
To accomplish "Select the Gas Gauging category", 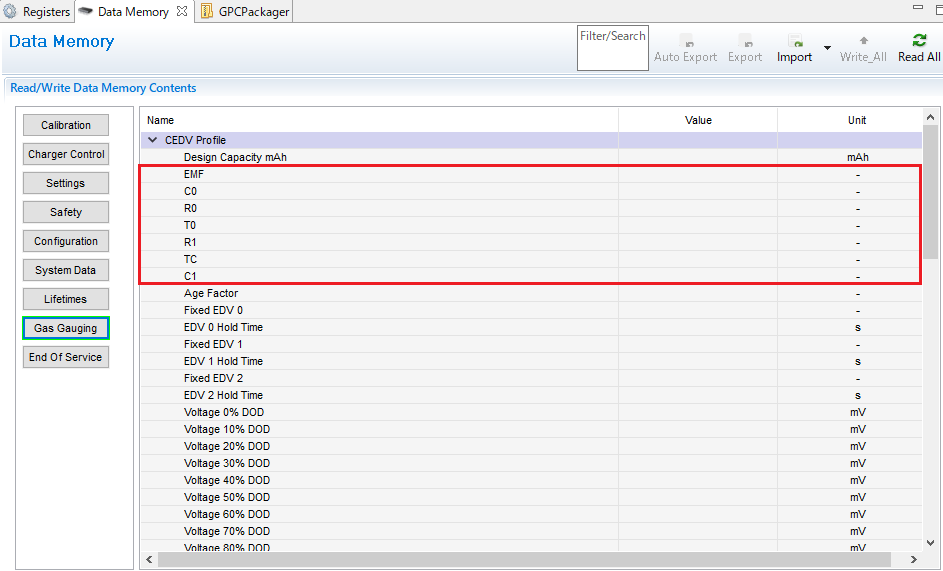I will click(66, 328).
